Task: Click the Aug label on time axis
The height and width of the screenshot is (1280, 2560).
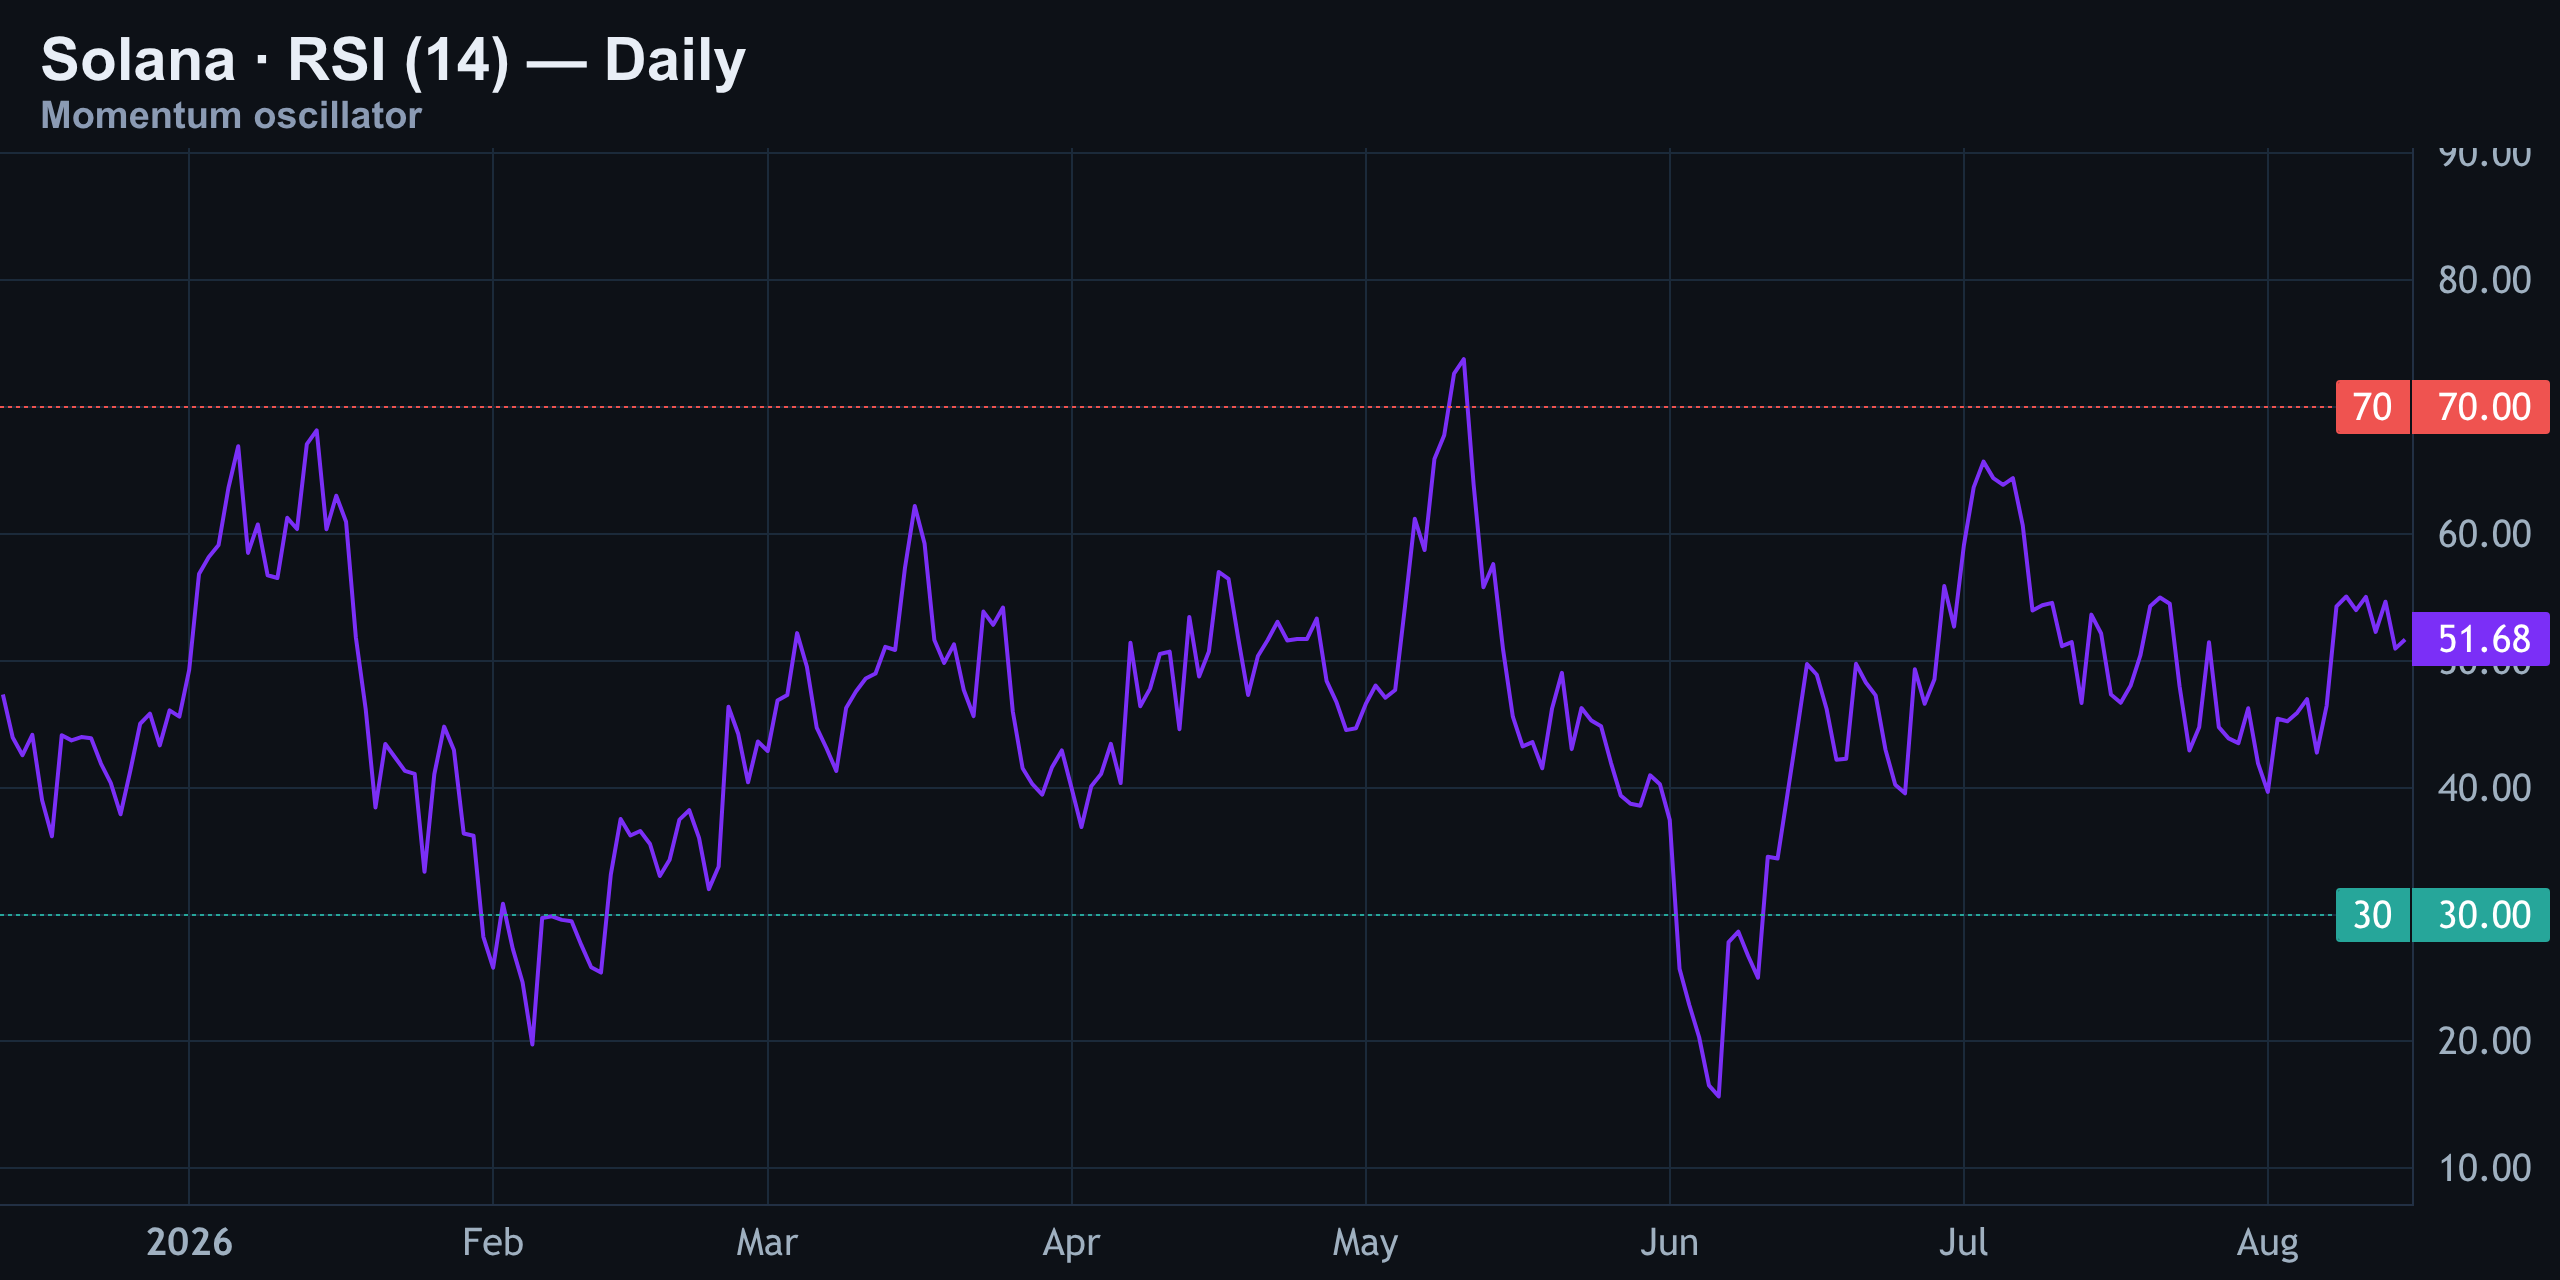Action: click(x=2267, y=1243)
